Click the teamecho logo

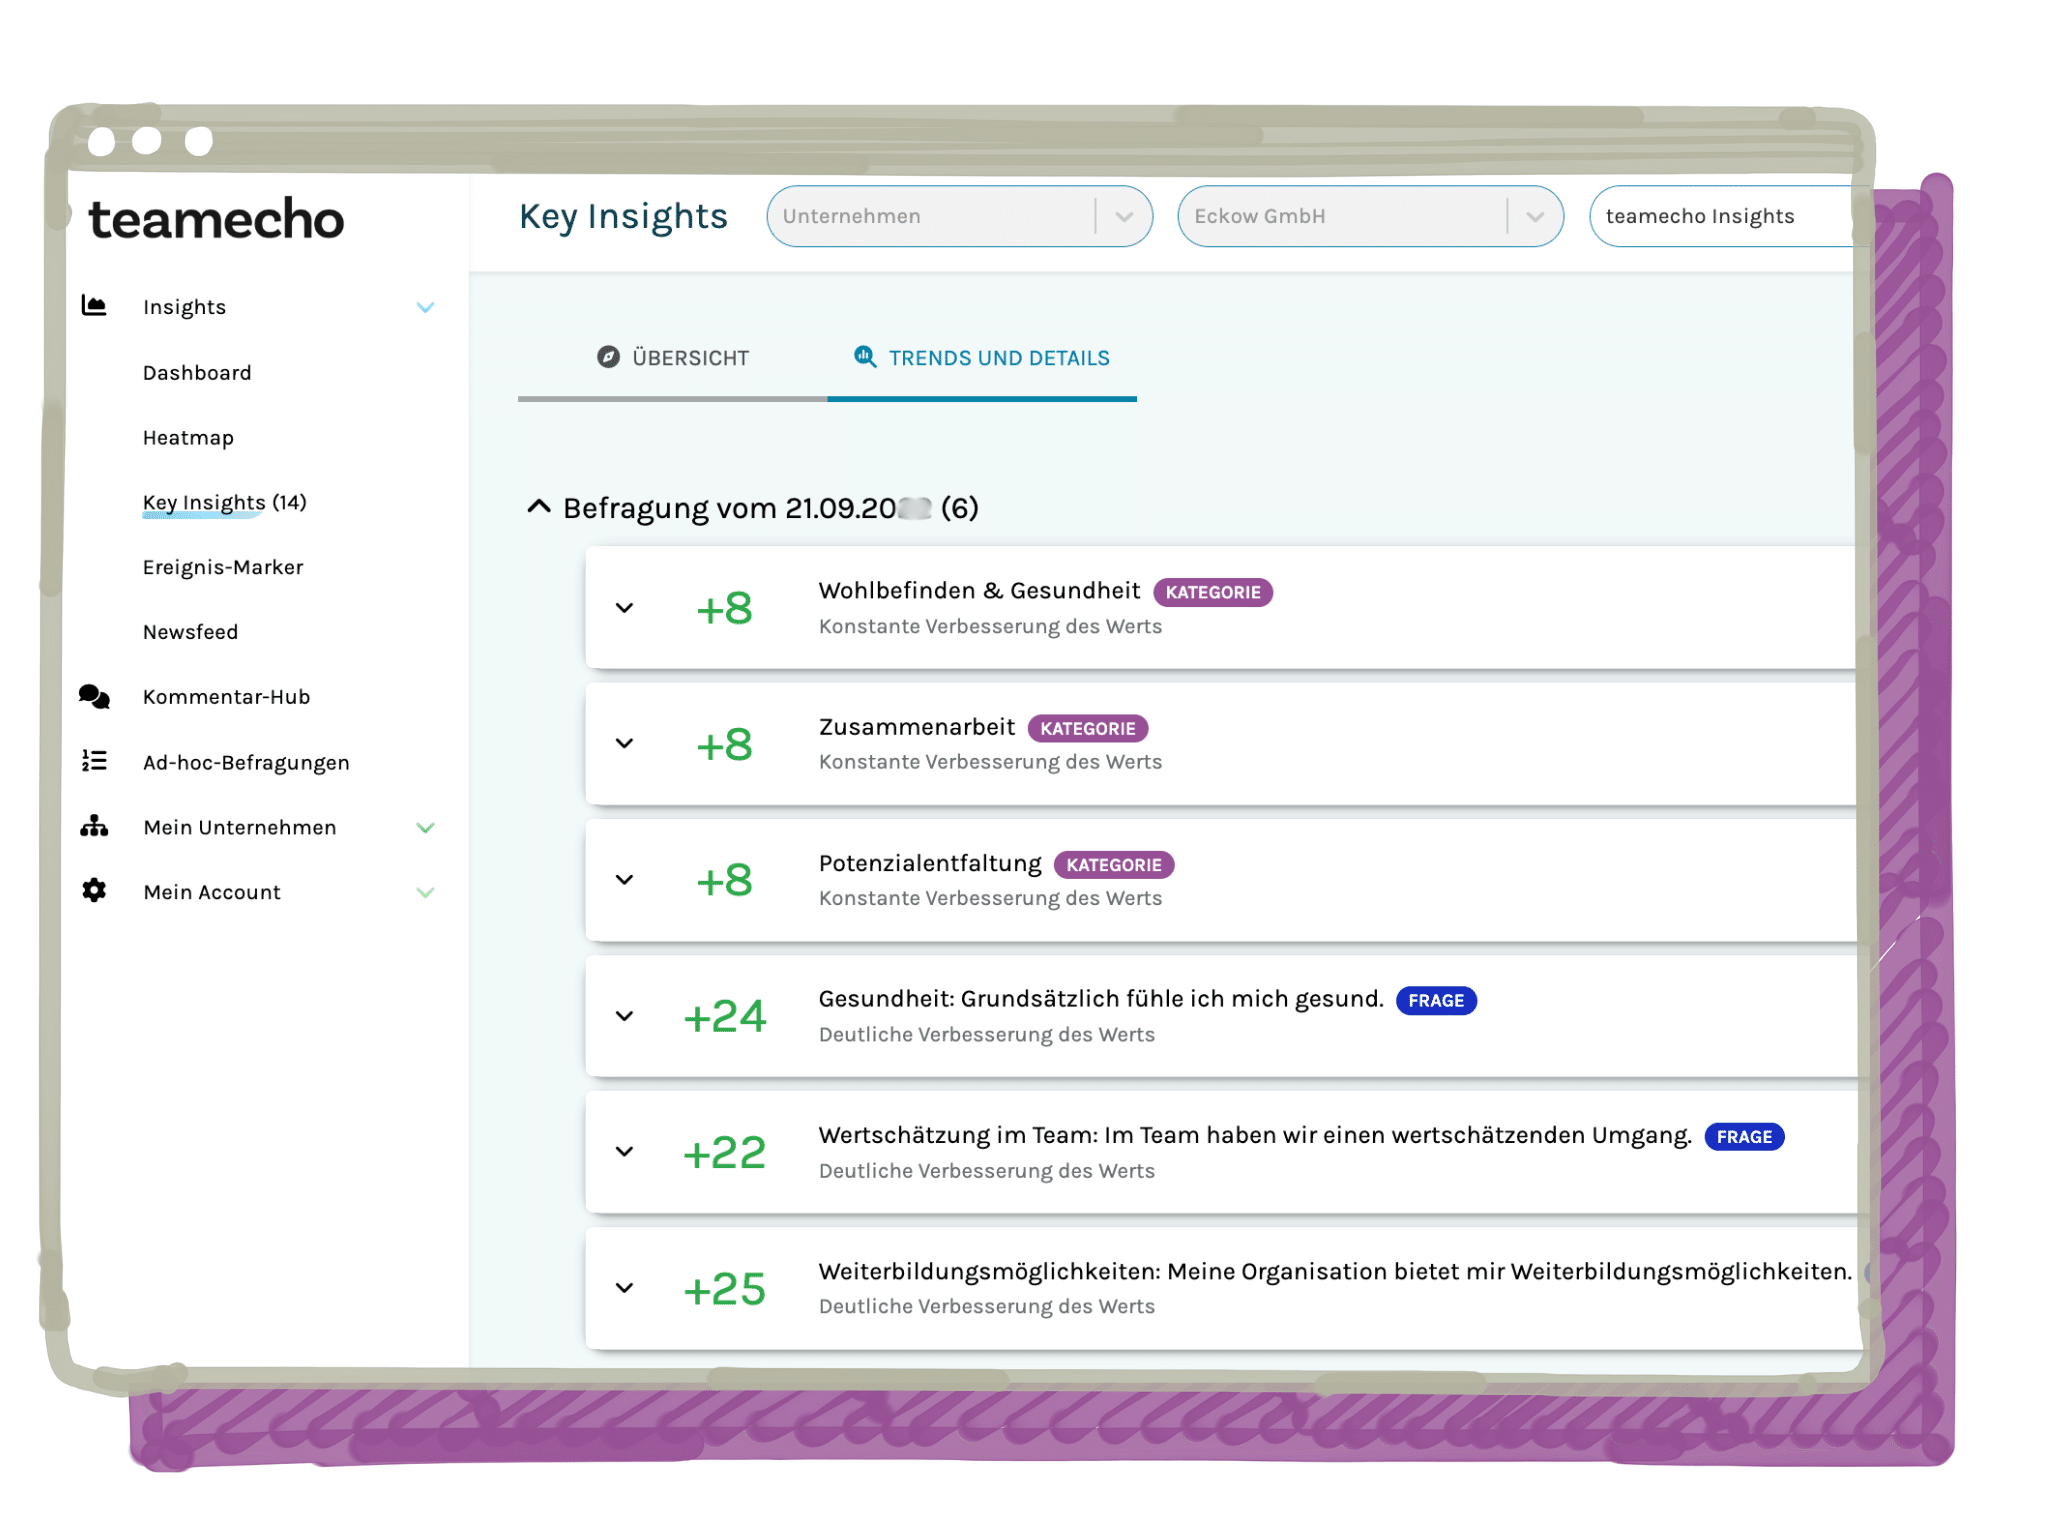click(216, 219)
